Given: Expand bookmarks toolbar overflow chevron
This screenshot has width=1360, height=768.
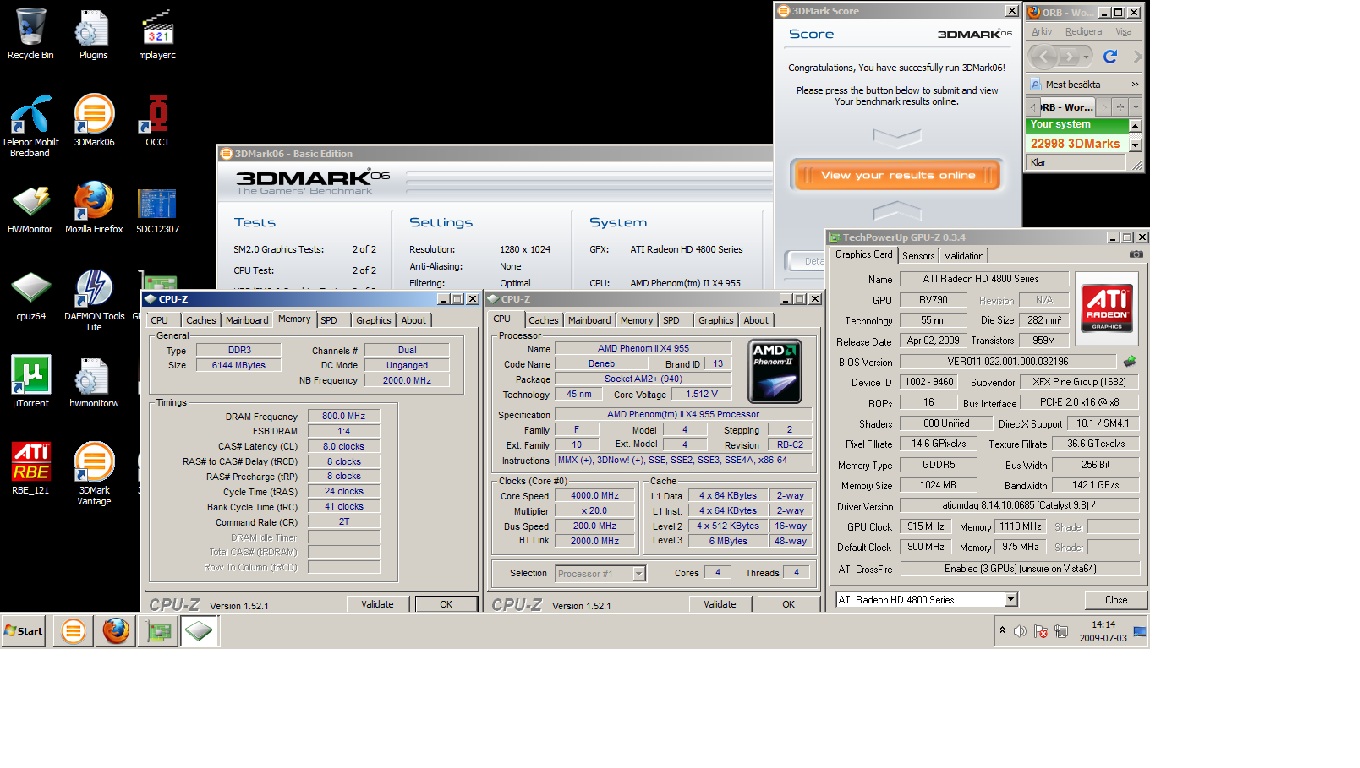Looking at the screenshot, I should pyautogui.click(x=1135, y=85).
